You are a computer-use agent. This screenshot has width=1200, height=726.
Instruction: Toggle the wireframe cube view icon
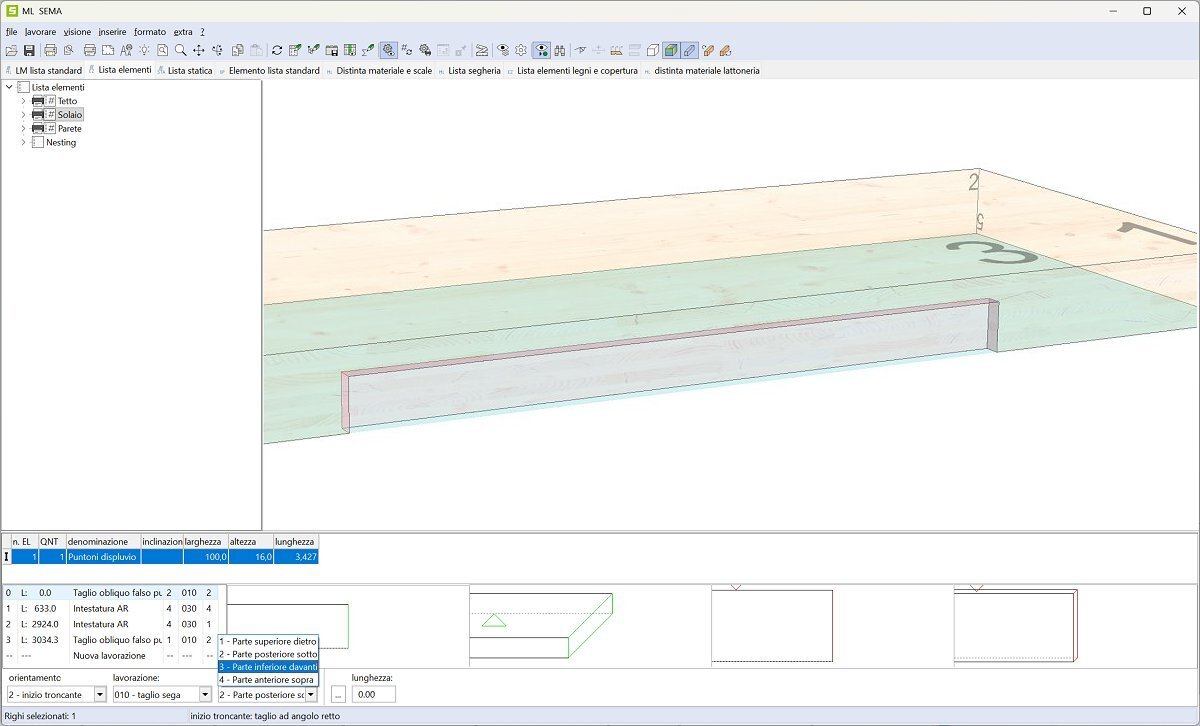click(653, 50)
